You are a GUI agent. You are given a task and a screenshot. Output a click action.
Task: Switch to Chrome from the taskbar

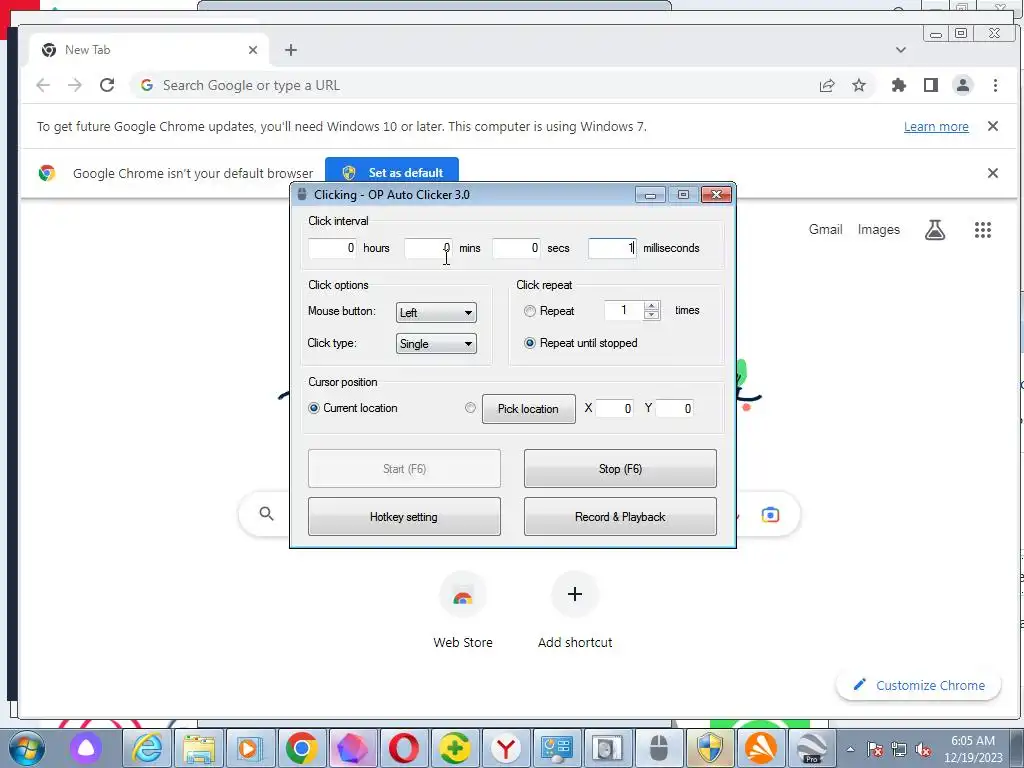point(301,748)
